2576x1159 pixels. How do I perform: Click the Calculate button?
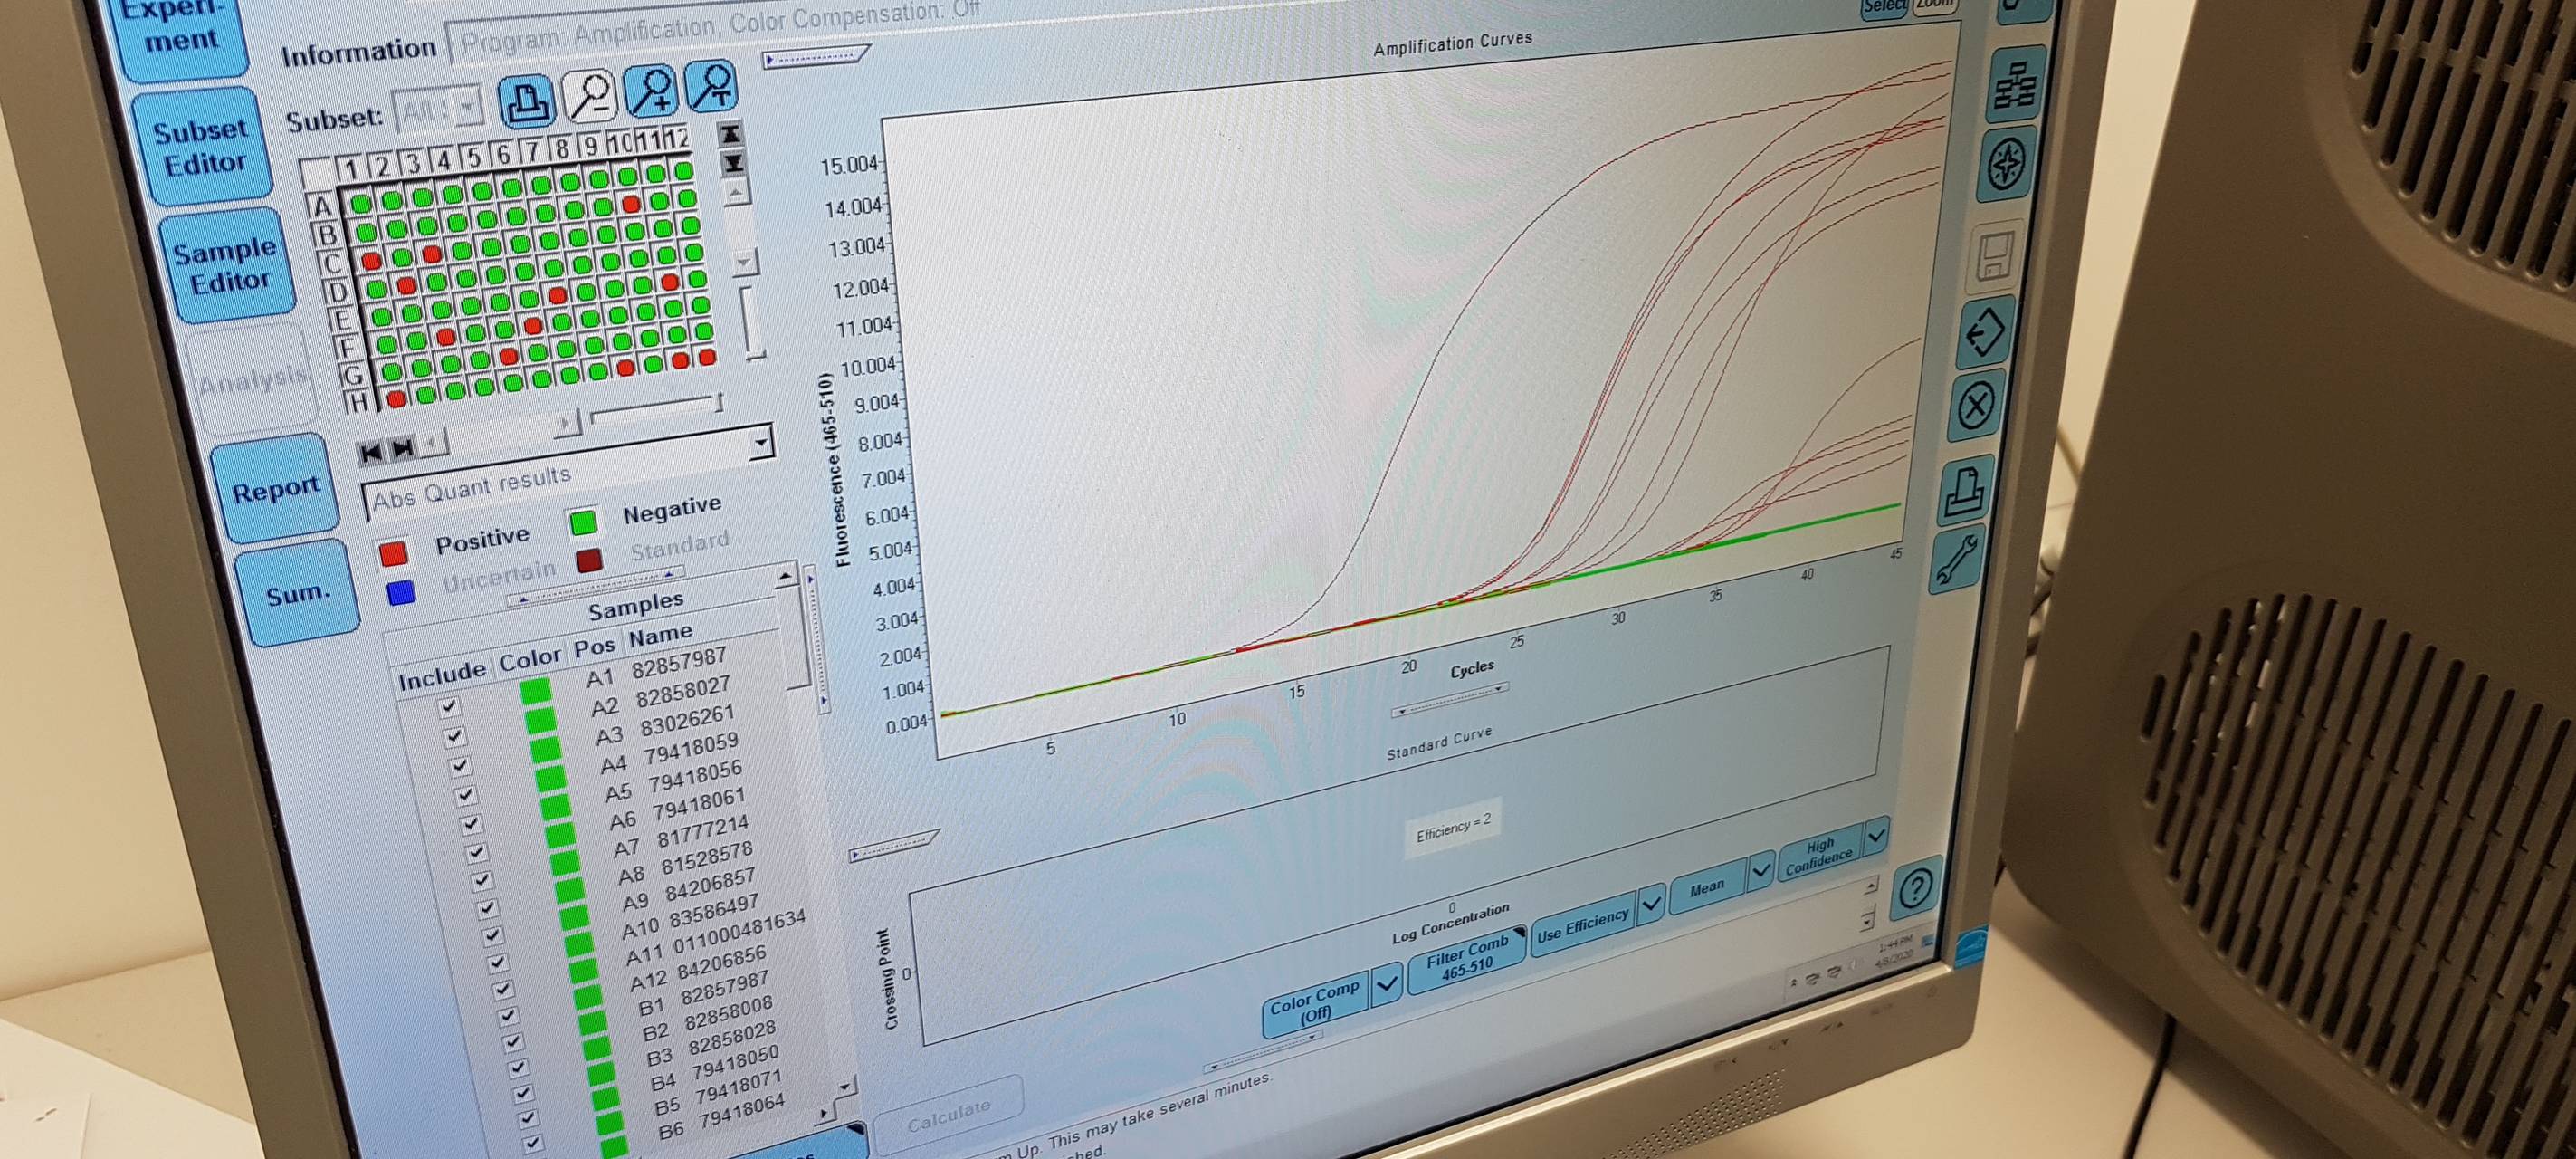pos(949,1113)
